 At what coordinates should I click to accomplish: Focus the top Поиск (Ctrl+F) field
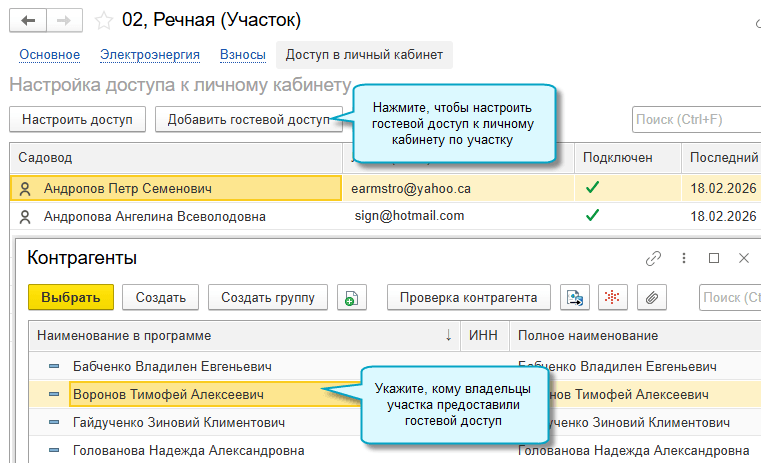(695, 120)
